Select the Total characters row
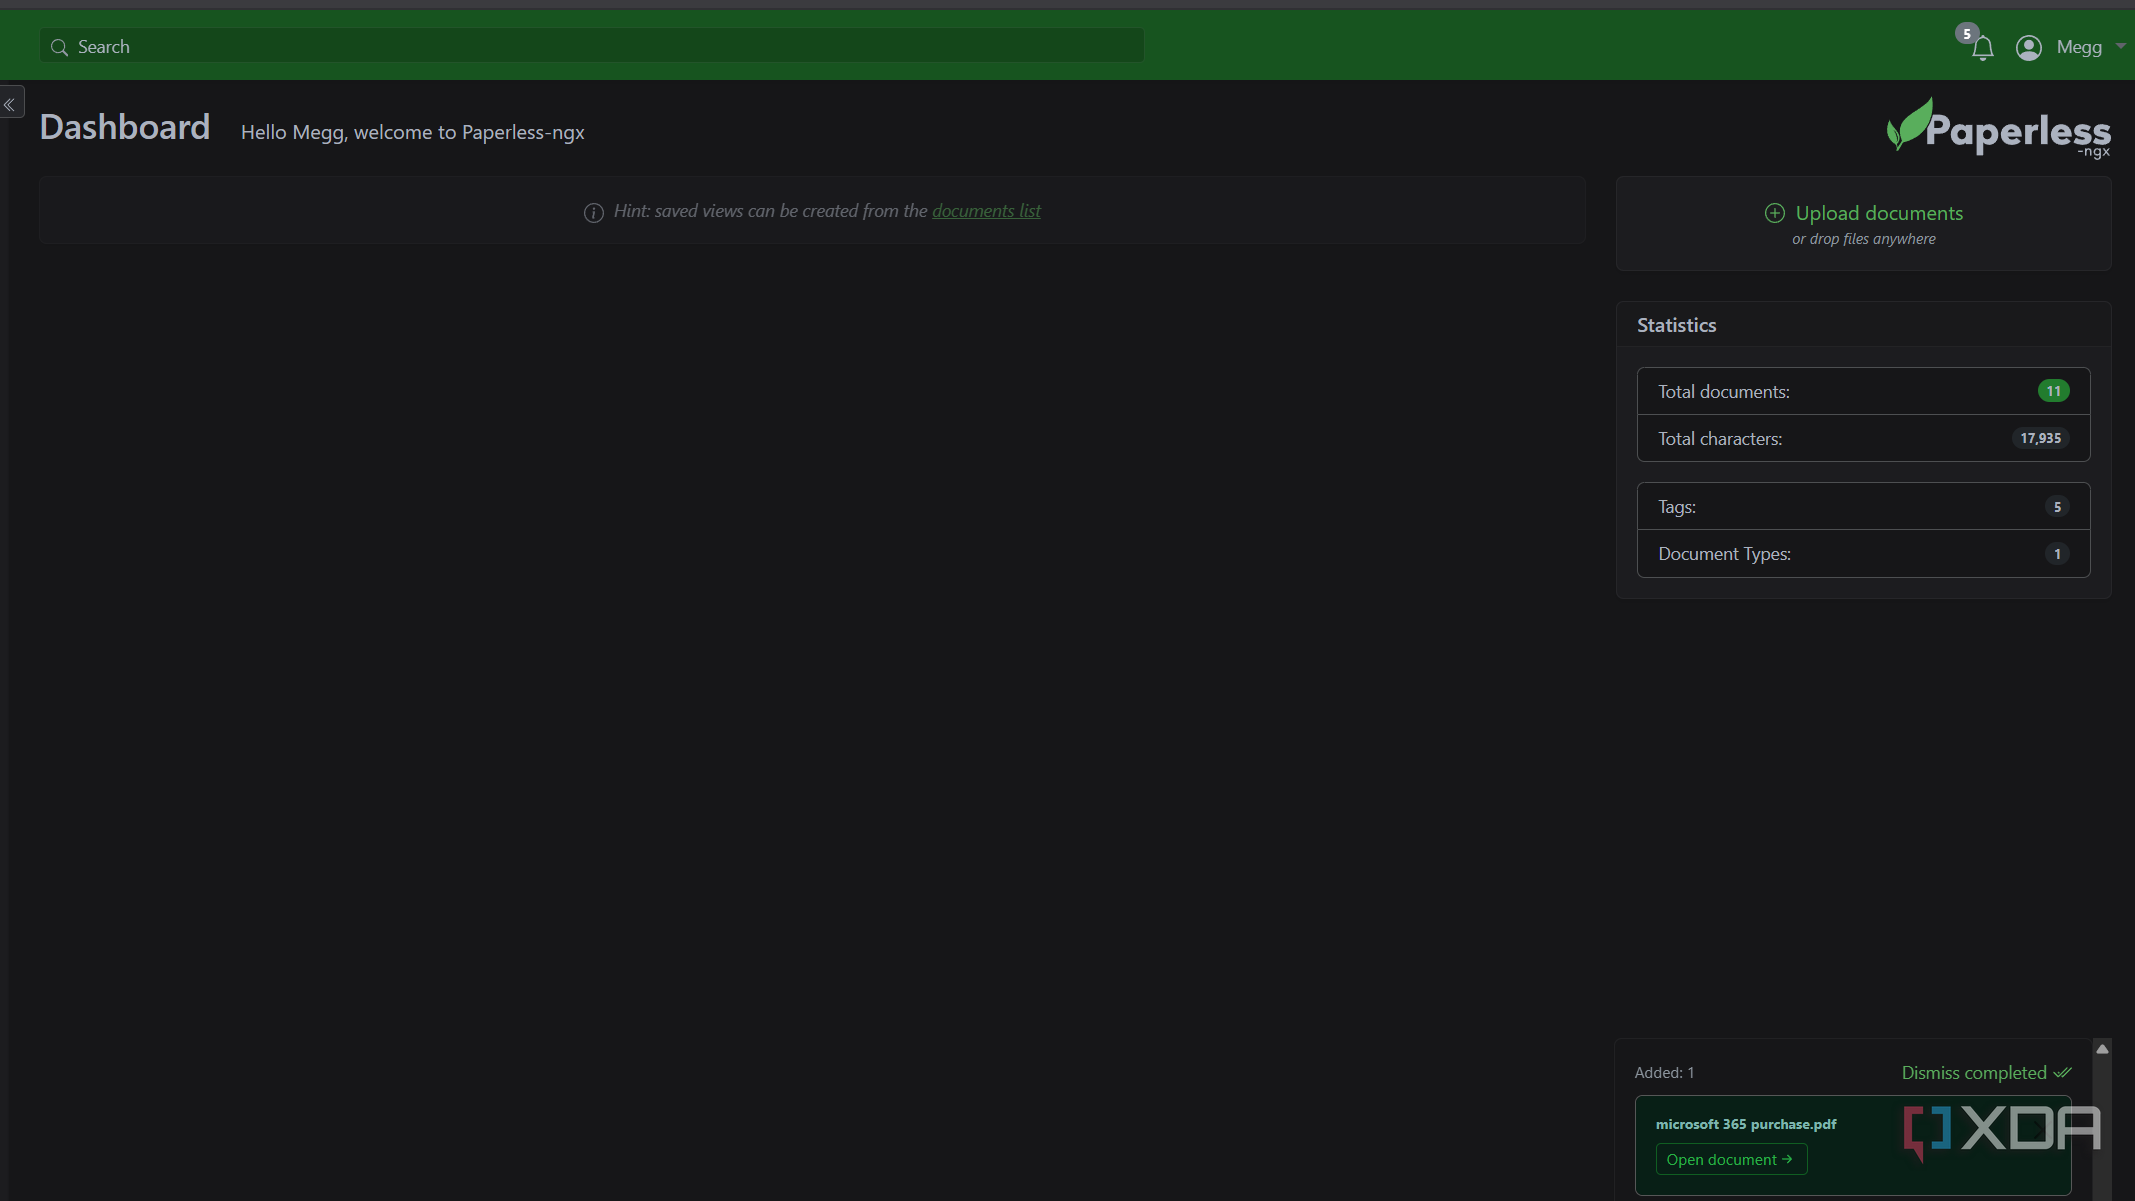Screen dimensions: 2135x1201 pos(1863,438)
